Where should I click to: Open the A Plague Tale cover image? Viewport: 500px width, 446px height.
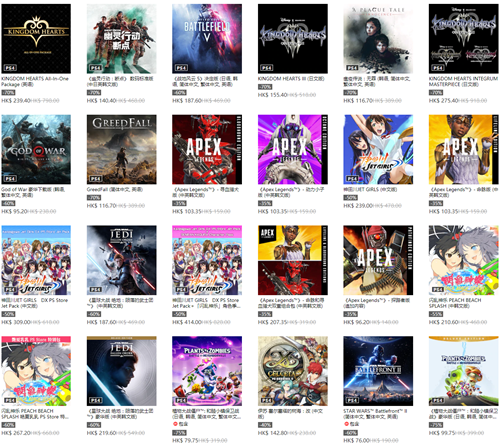pos(378,39)
